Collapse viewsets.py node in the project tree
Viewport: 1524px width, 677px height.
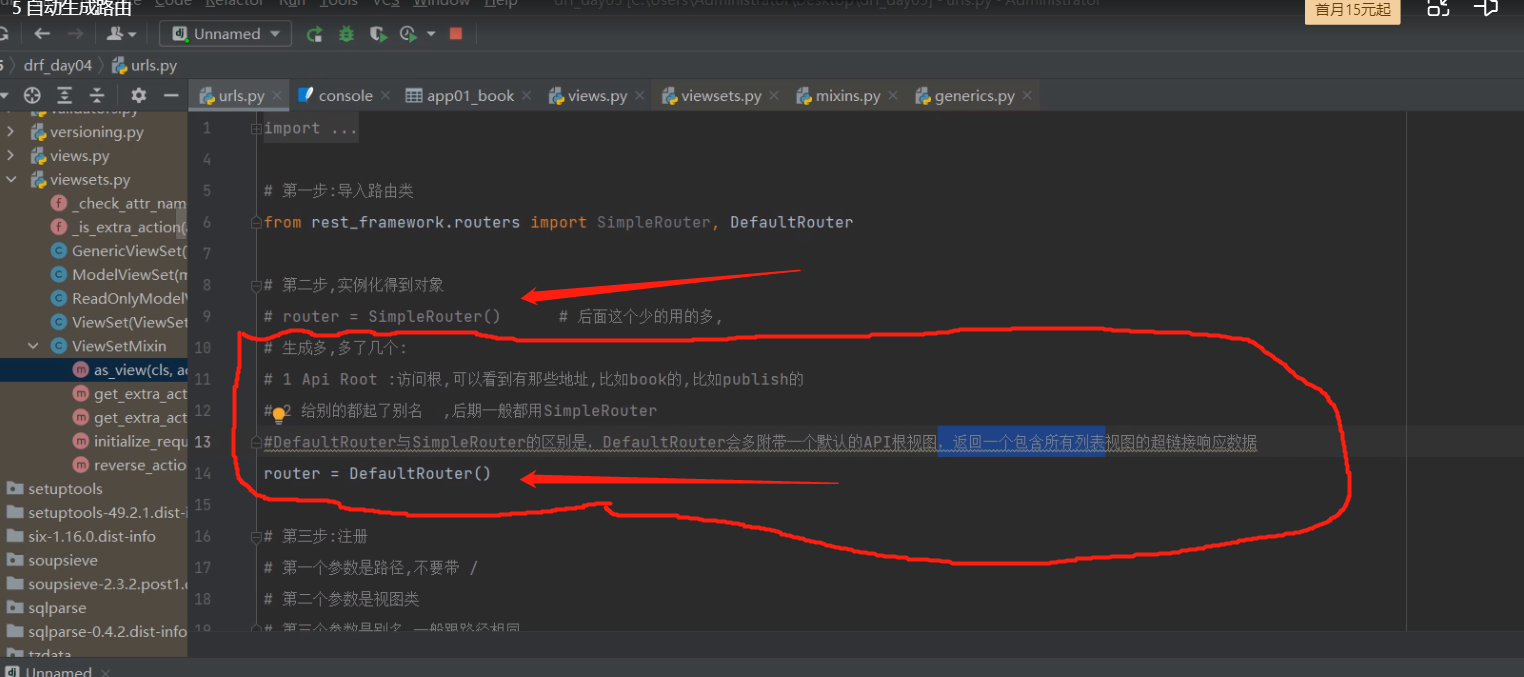(10, 180)
